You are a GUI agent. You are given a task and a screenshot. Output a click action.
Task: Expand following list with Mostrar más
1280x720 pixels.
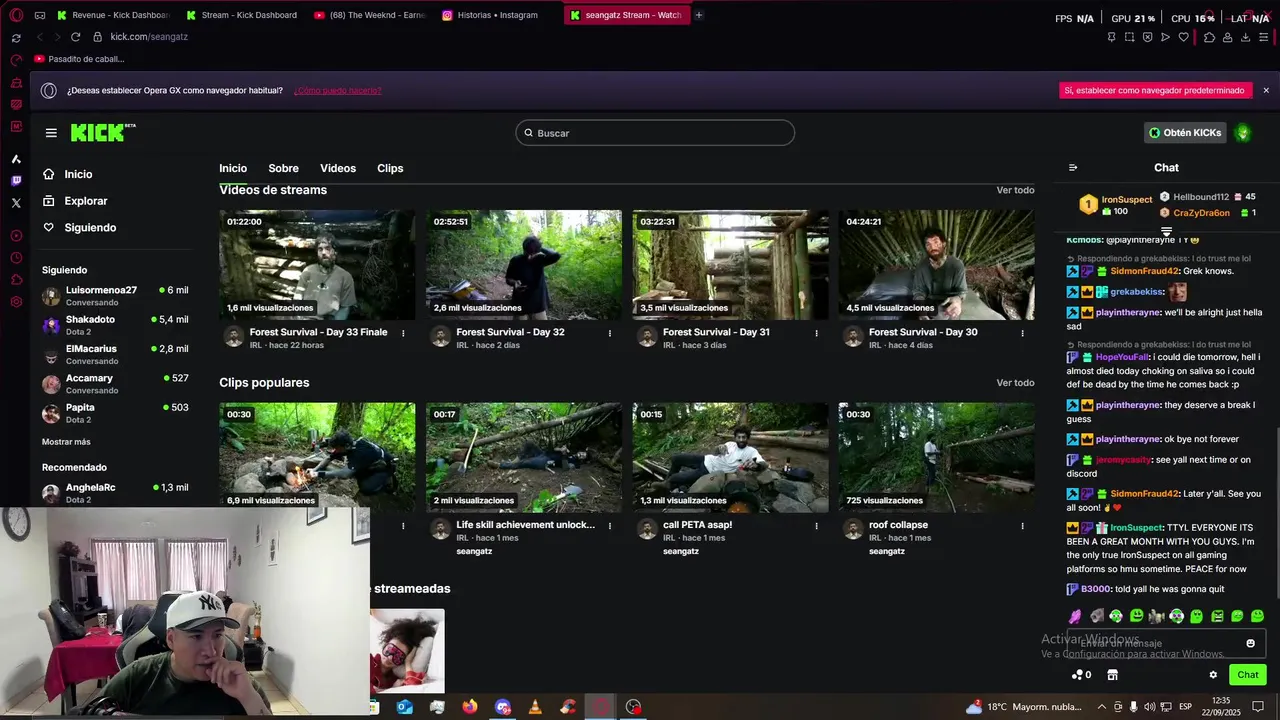click(x=66, y=442)
